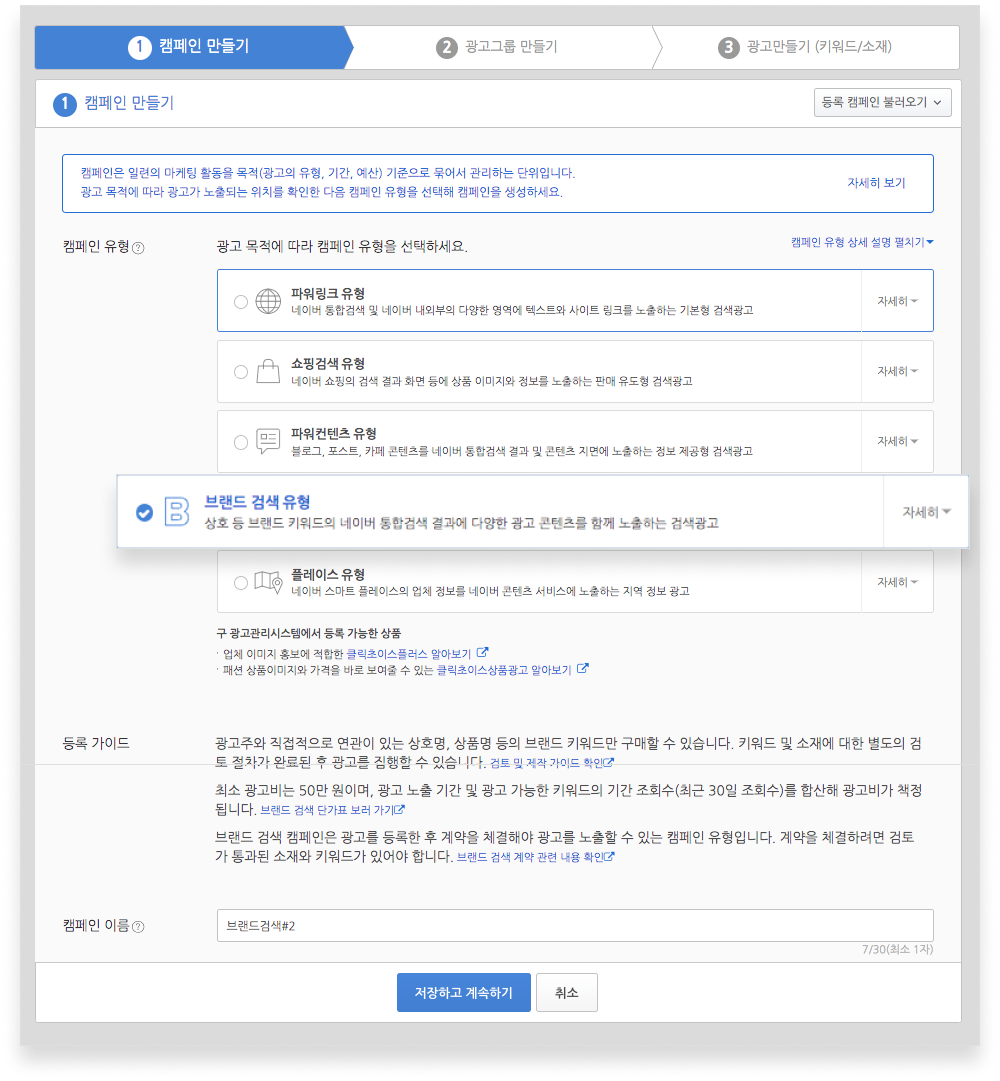Click external link icon after 클릭초이스플러스 알아보기
Image resolution: width=1000 pixels, height=1081 pixels.
483,652
